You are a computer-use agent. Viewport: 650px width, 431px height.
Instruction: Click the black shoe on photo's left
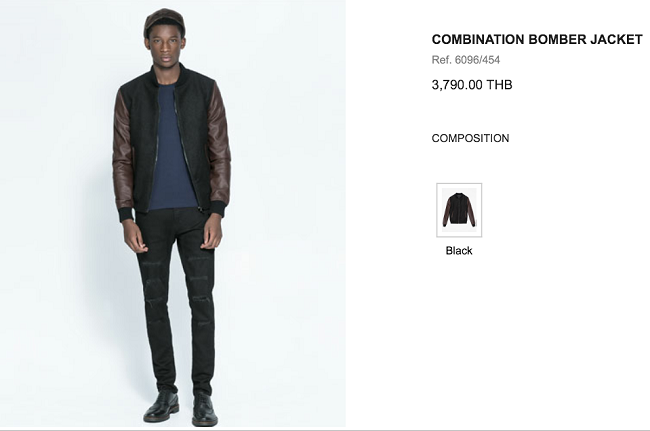click(162, 406)
